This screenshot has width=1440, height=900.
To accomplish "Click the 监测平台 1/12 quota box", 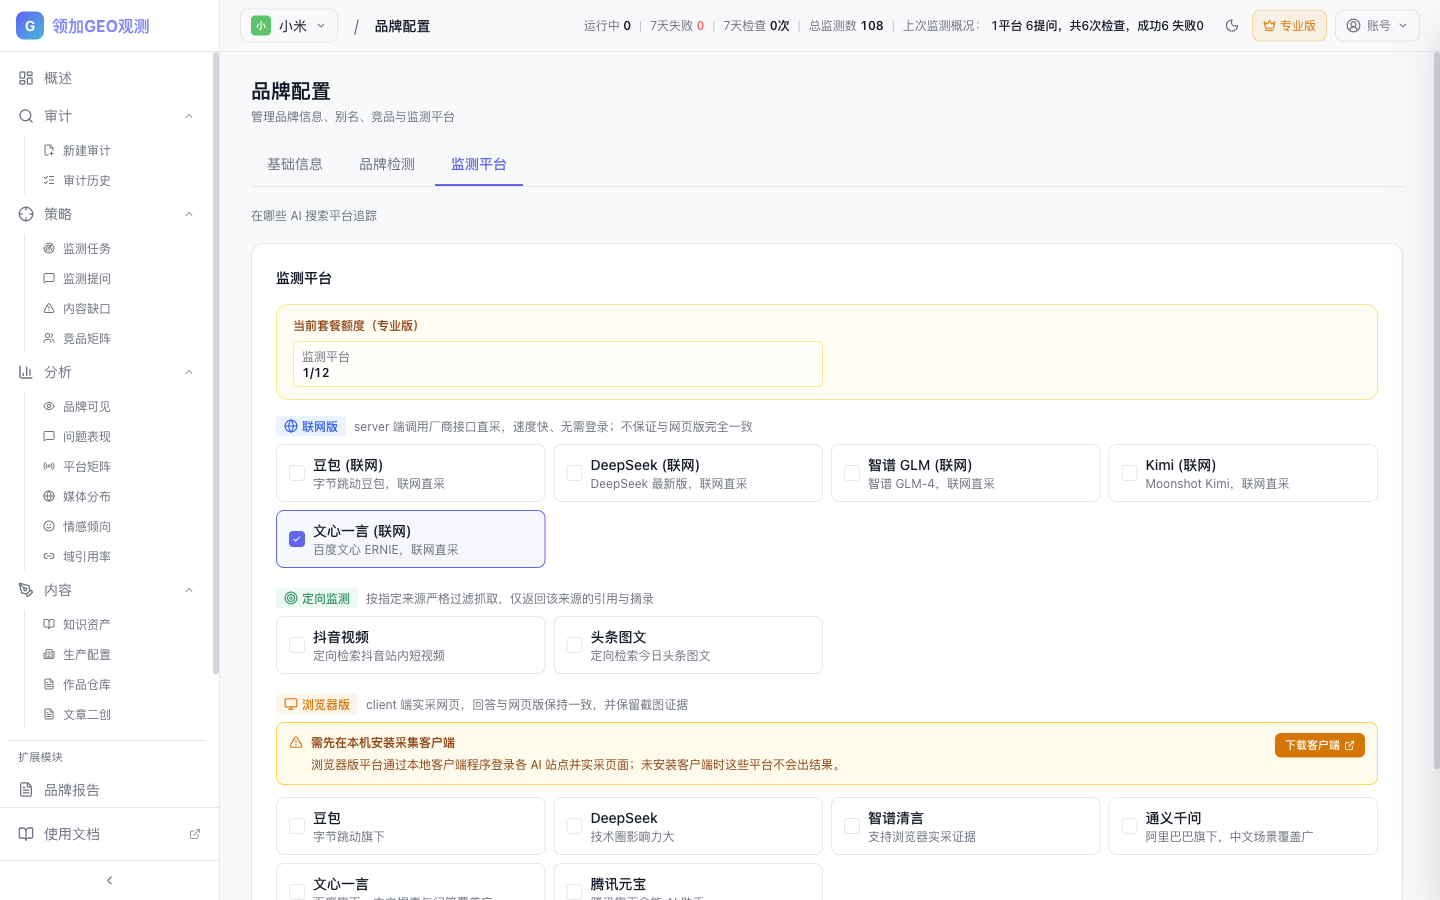I will point(558,364).
